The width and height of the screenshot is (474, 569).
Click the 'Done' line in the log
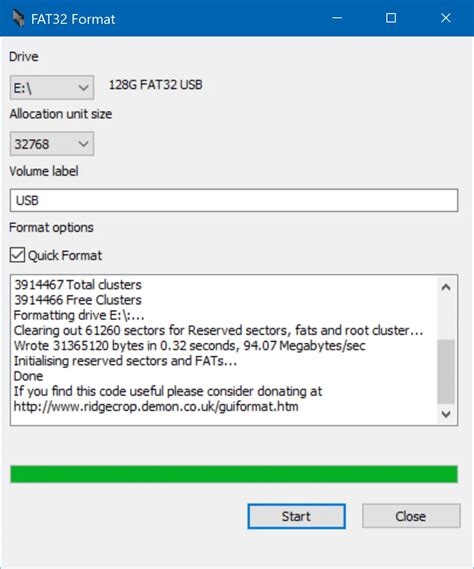pos(28,376)
